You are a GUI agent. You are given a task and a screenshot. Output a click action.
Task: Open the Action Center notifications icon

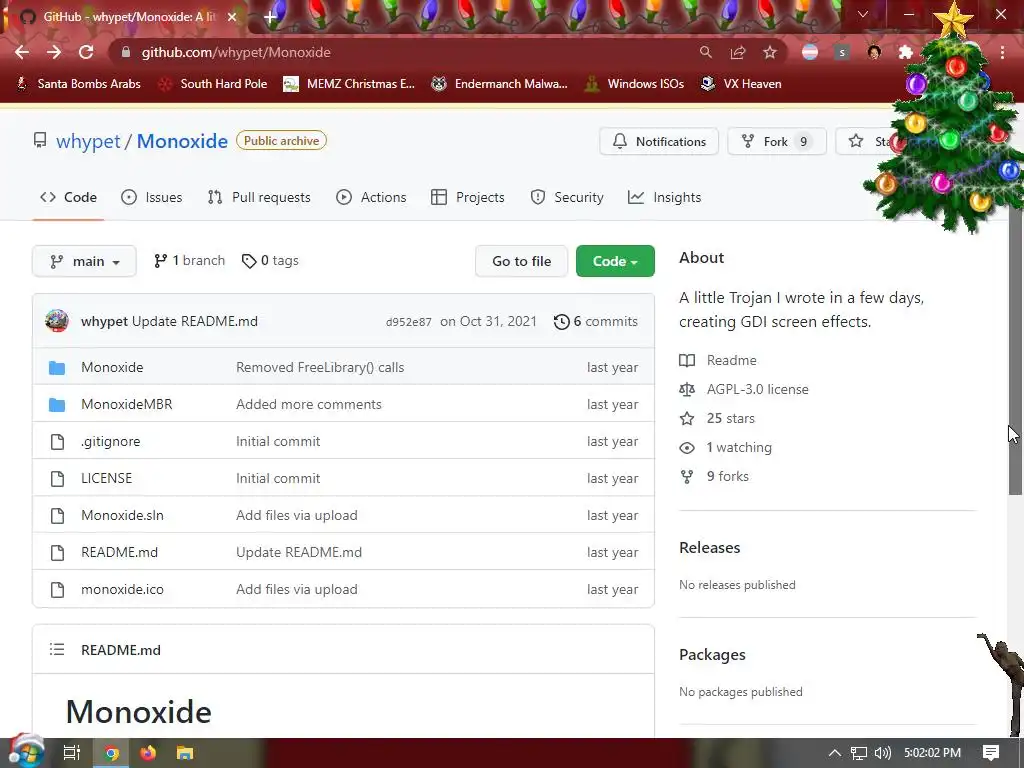point(991,753)
